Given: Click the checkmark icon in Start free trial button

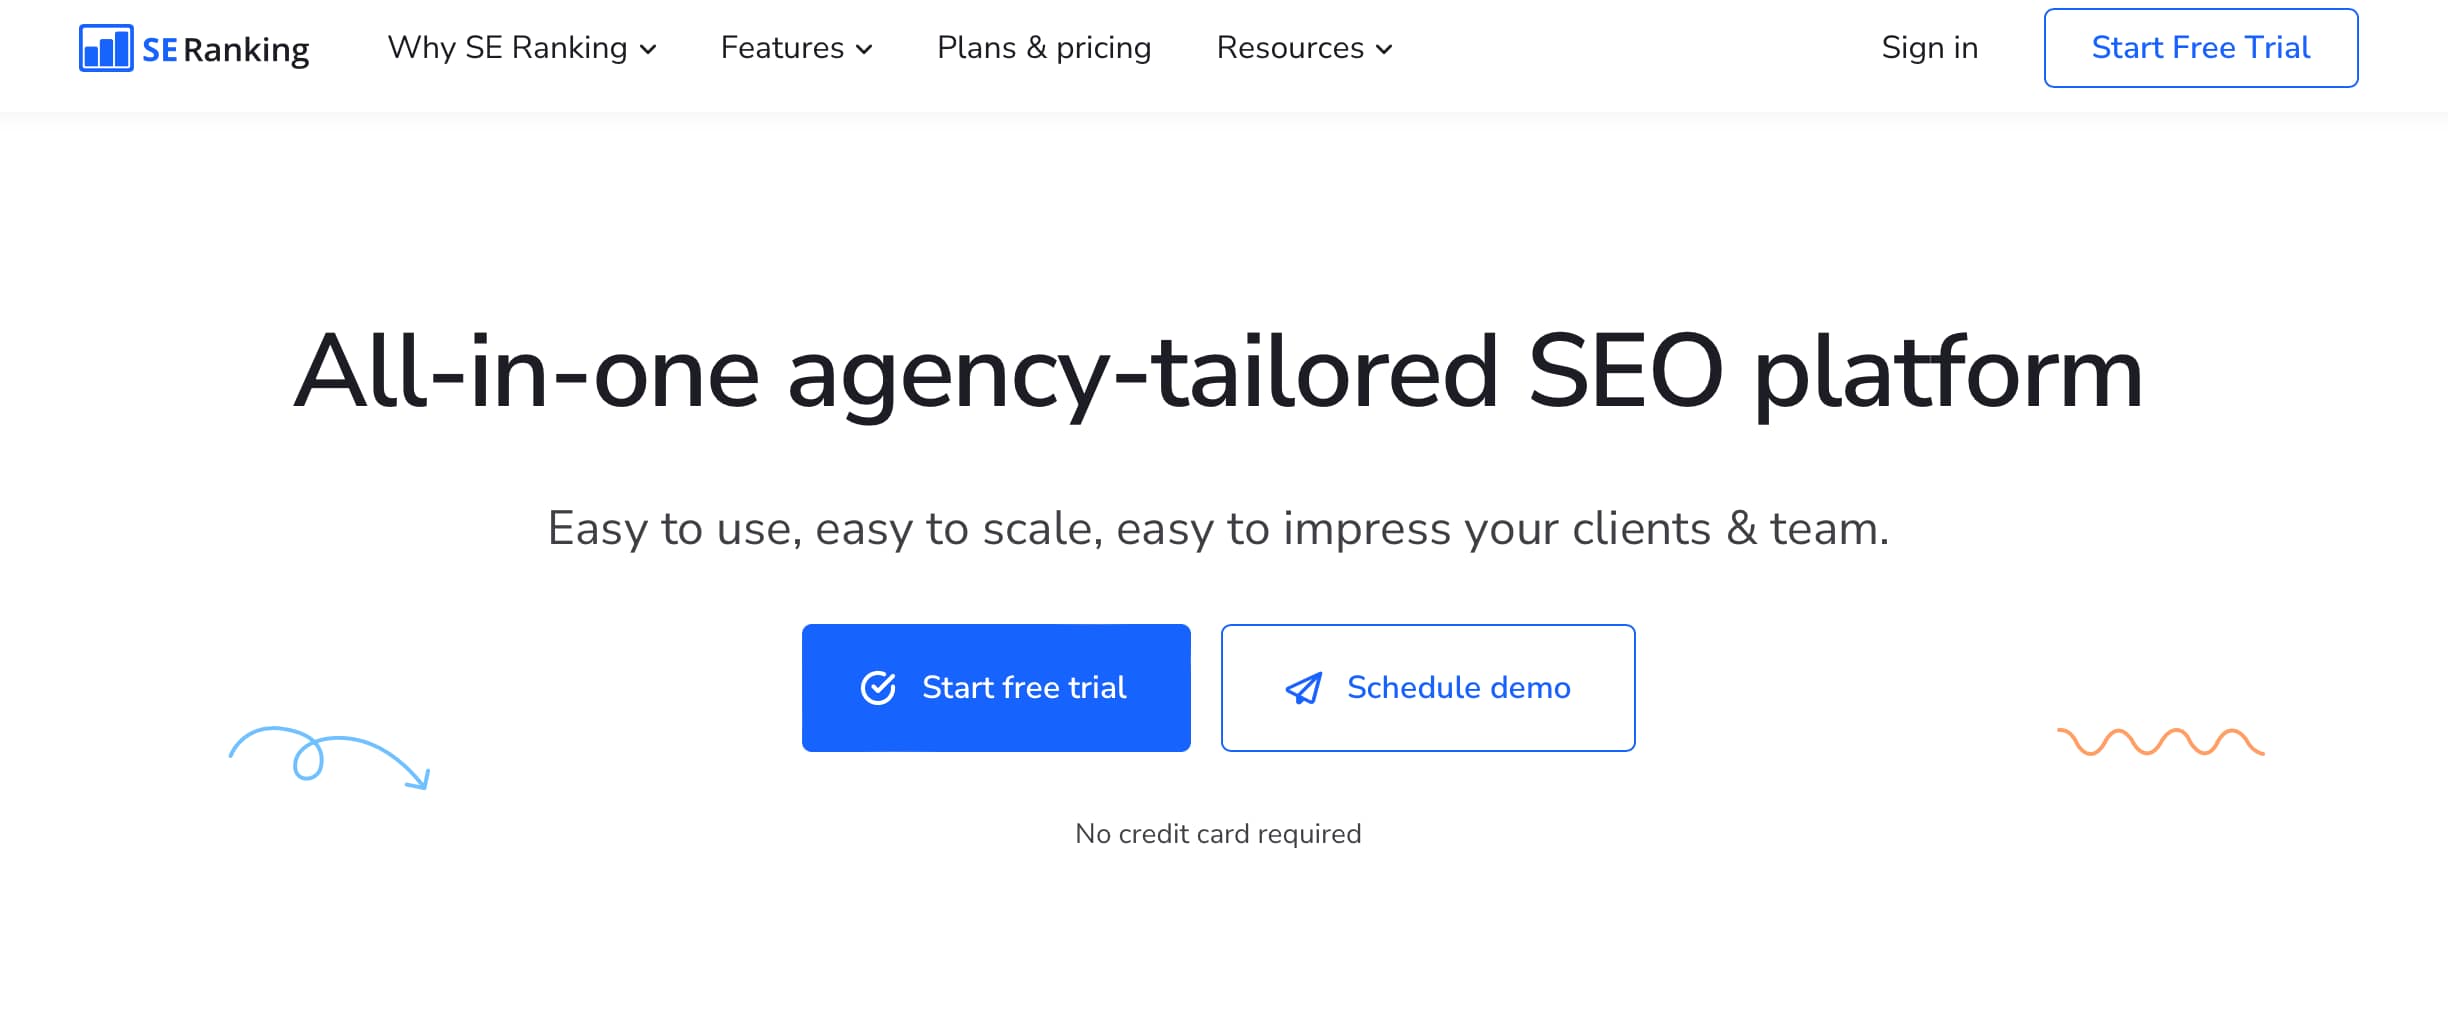Looking at the screenshot, I should pyautogui.click(x=877, y=687).
